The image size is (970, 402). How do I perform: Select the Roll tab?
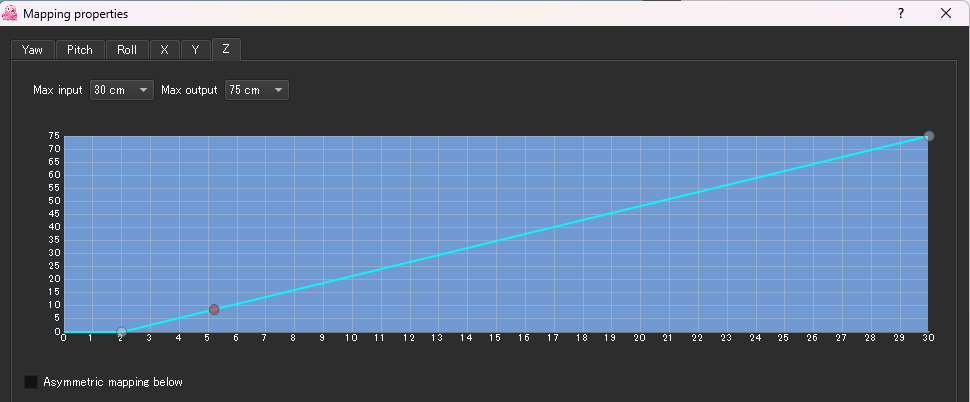click(127, 50)
